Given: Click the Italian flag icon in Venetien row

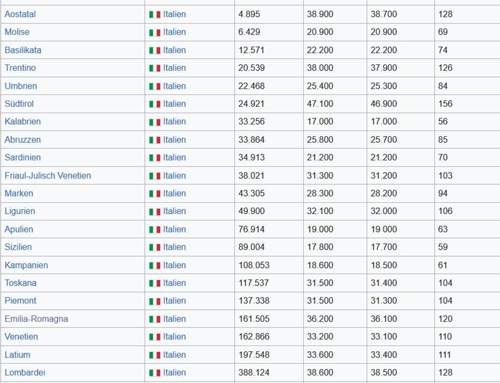Looking at the screenshot, I should coord(155,337).
